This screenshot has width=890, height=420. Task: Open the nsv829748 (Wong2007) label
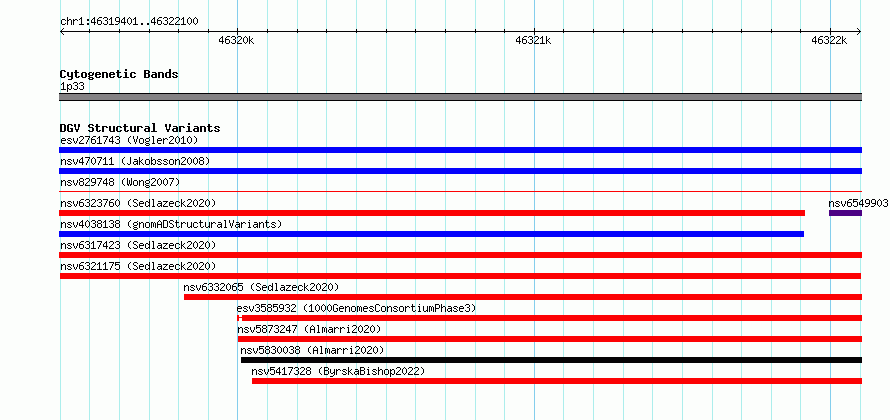pos(120,182)
